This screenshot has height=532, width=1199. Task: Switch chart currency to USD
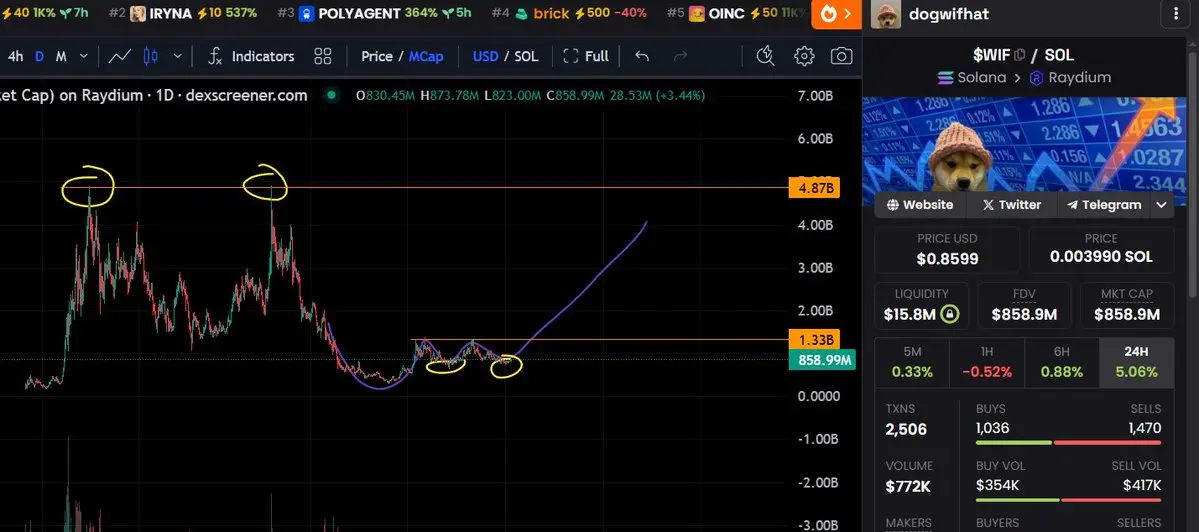point(486,56)
